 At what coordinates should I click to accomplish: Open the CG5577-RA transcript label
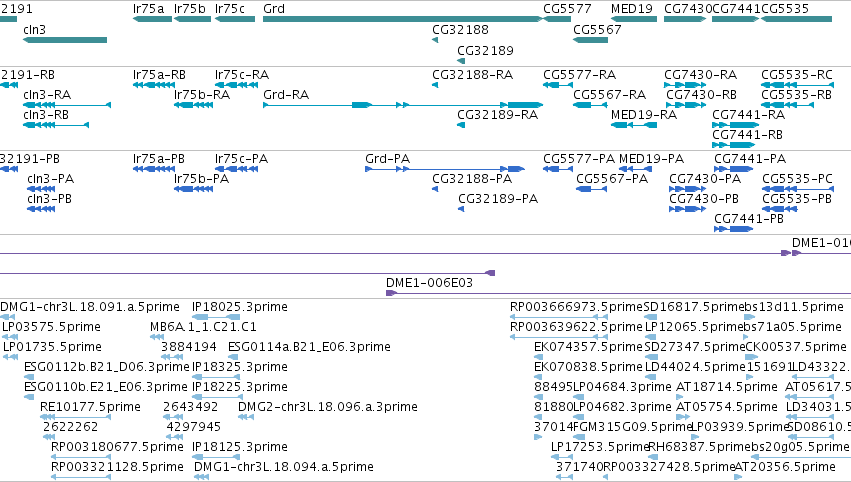pos(580,75)
